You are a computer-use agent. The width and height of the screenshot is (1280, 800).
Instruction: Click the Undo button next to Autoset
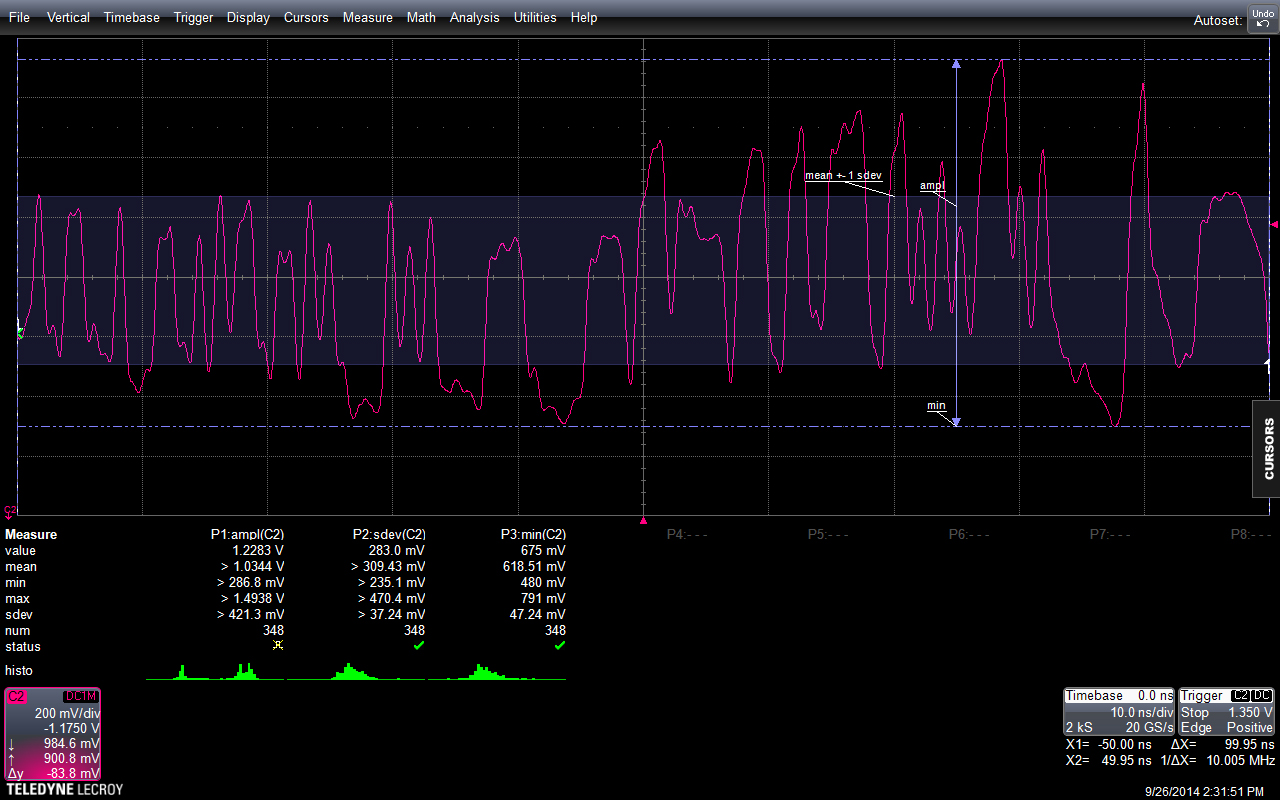(x=1262, y=18)
